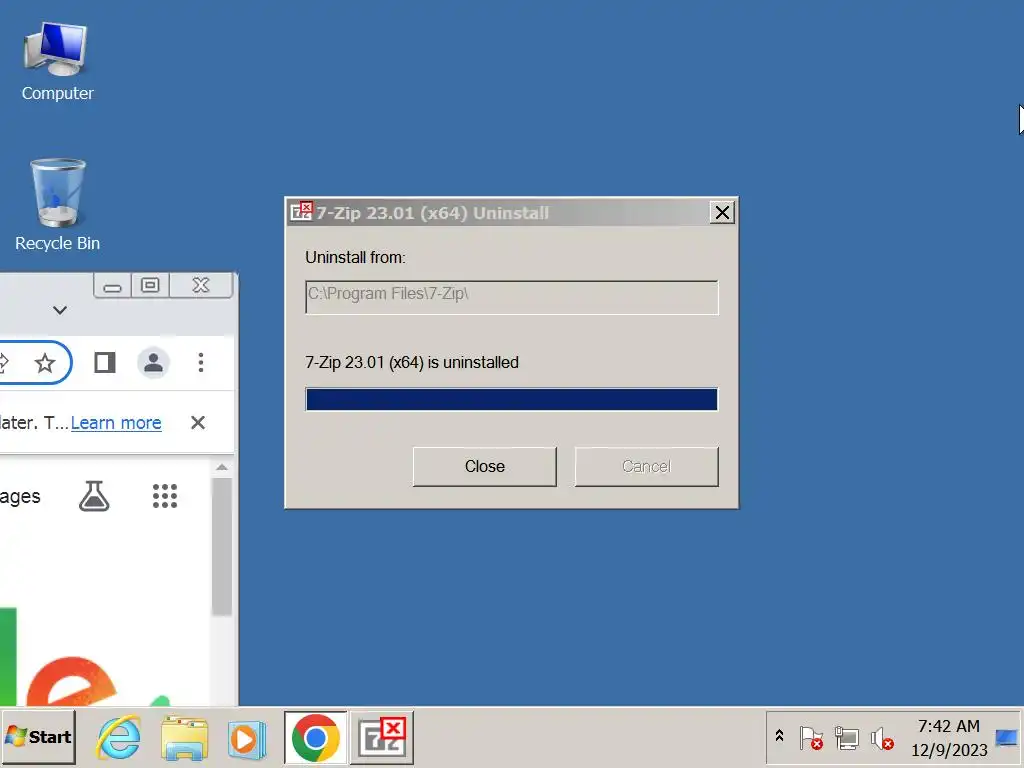Open the Start menu
Image resolution: width=1024 pixels, height=768 pixels.
39,737
